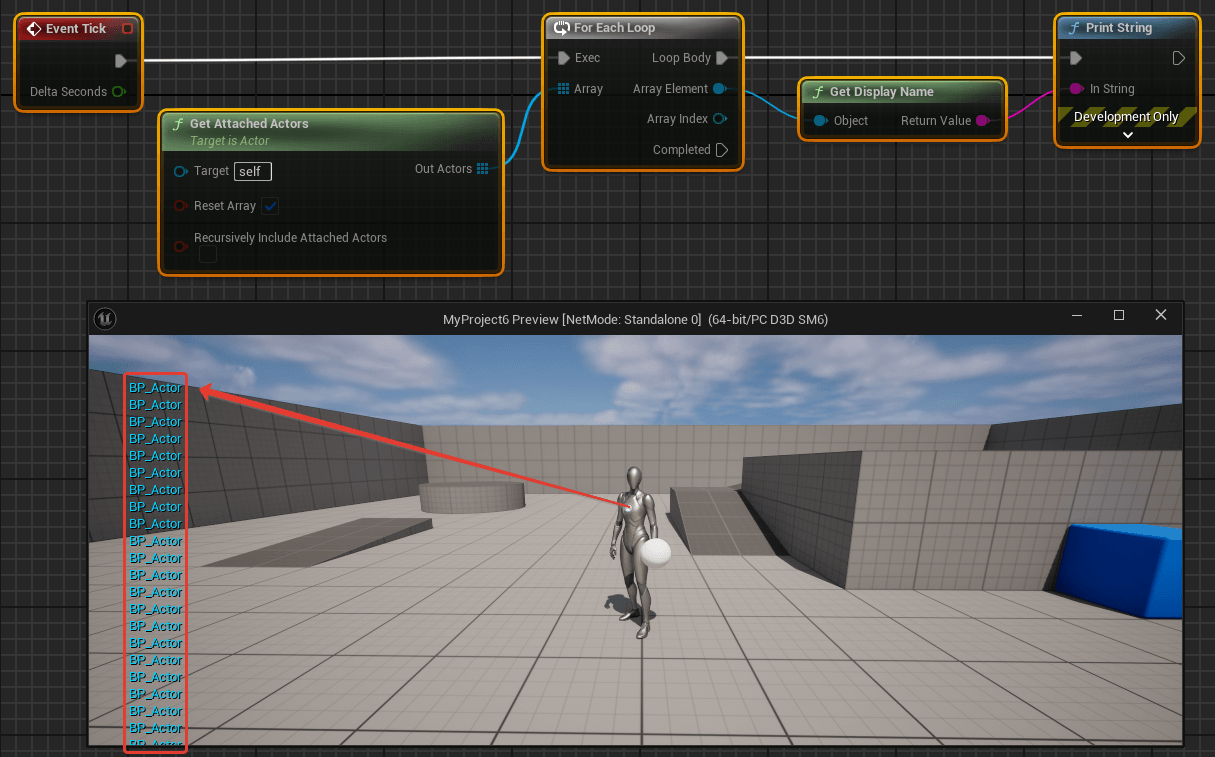The height and width of the screenshot is (757, 1215).
Task: Click the Return Value output pin
Action: click(983, 121)
